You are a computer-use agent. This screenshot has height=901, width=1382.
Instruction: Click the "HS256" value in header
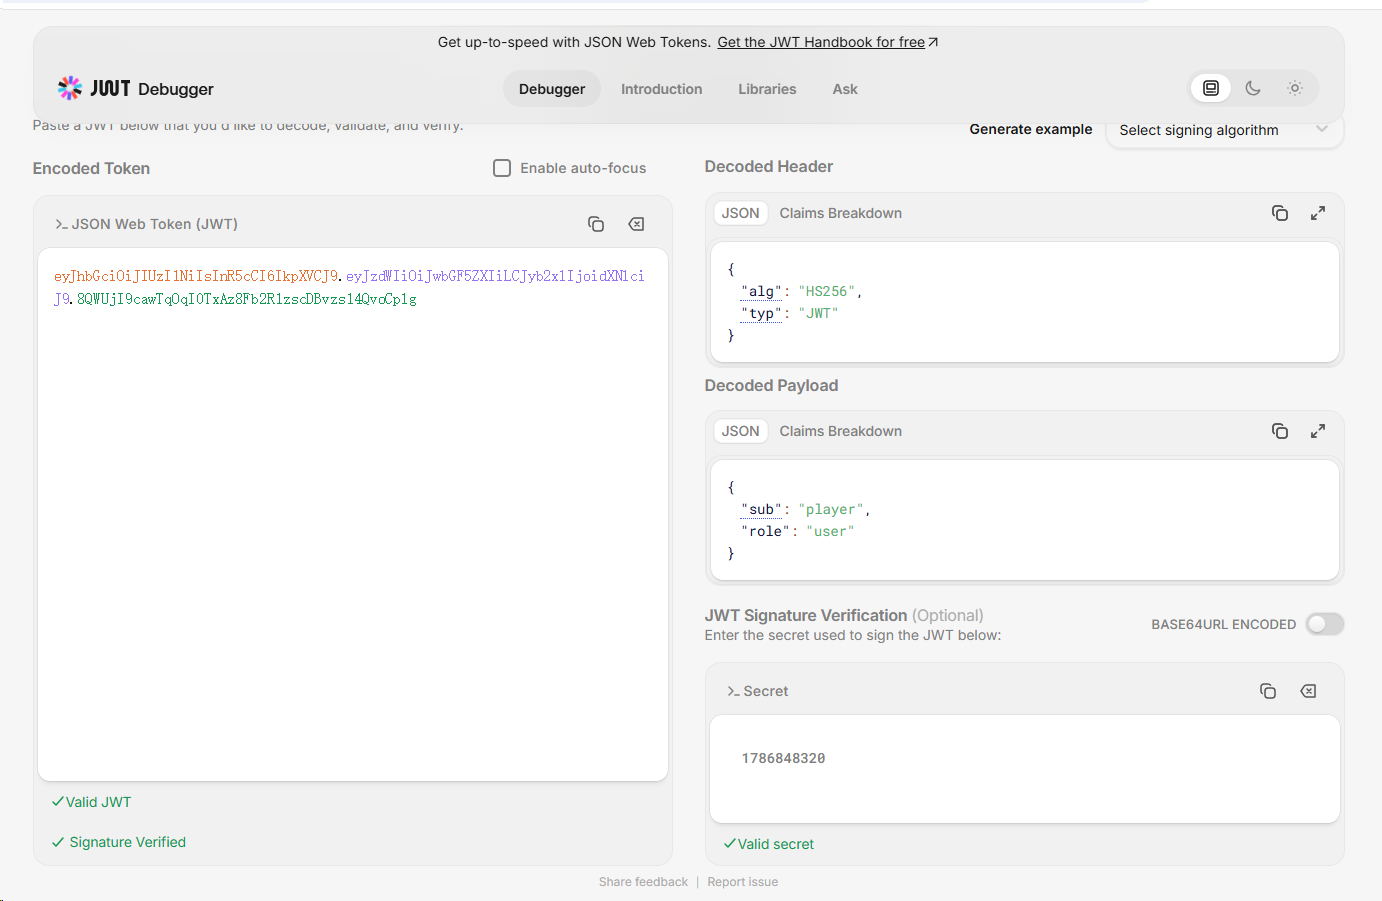pyautogui.click(x=826, y=291)
